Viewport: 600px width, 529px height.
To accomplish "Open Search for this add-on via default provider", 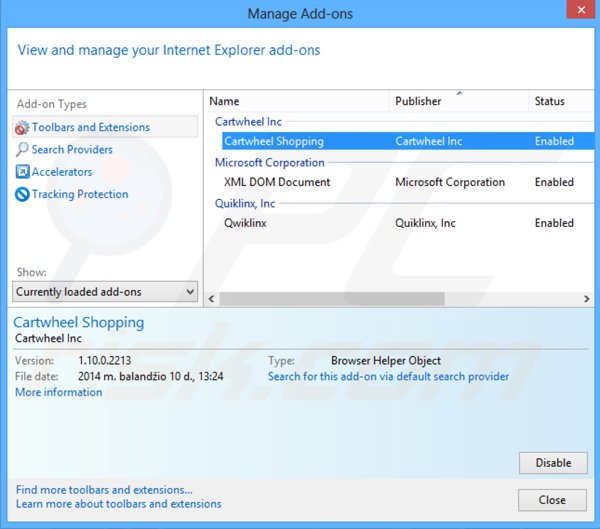I will pos(388,377).
